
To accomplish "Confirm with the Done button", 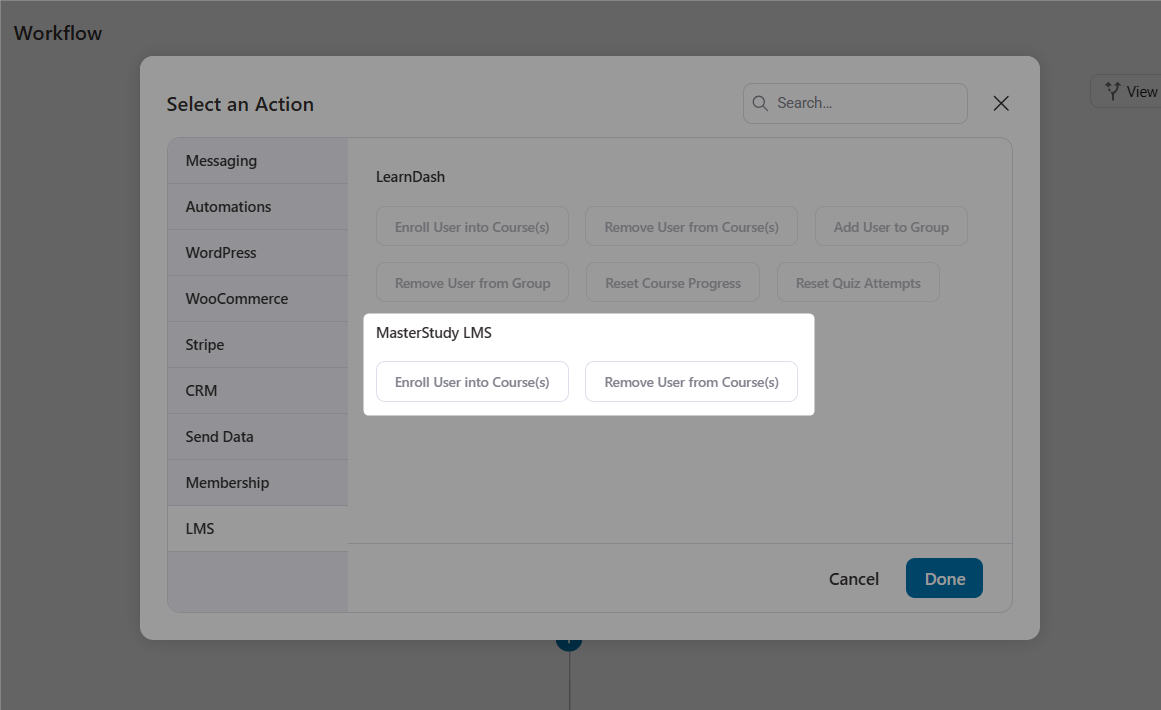I will click(x=945, y=578).
